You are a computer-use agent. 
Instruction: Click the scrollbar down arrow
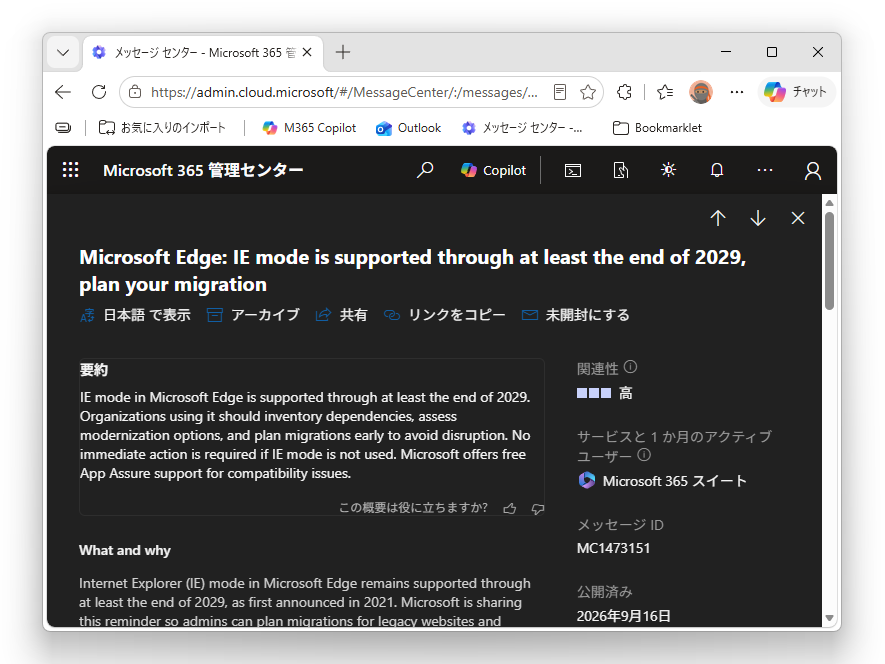pos(829,618)
